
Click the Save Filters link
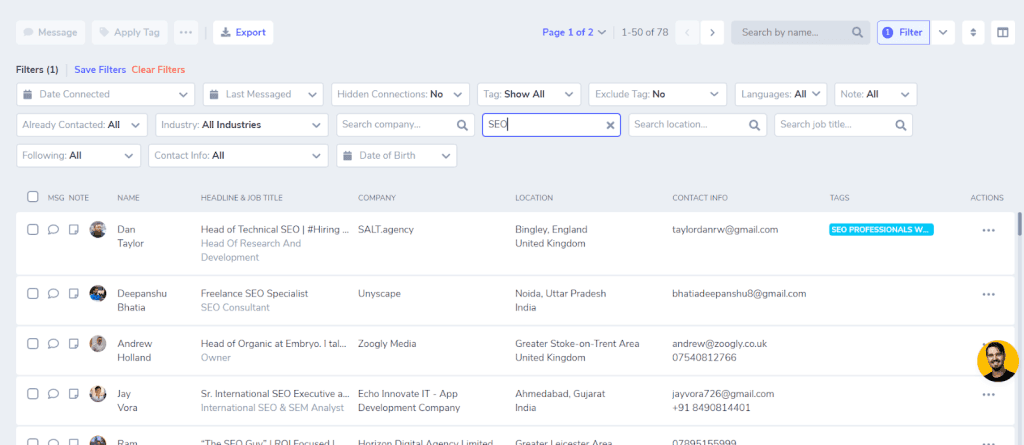[100, 69]
